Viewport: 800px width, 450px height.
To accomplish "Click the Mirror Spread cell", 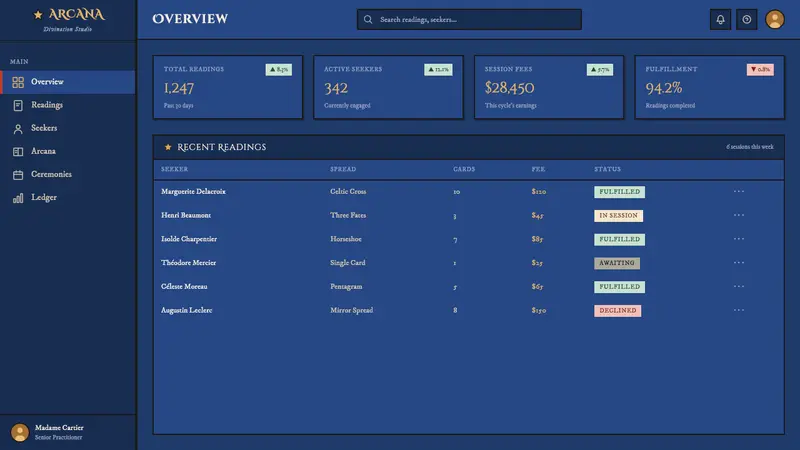I will pyautogui.click(x=352, y=310).
